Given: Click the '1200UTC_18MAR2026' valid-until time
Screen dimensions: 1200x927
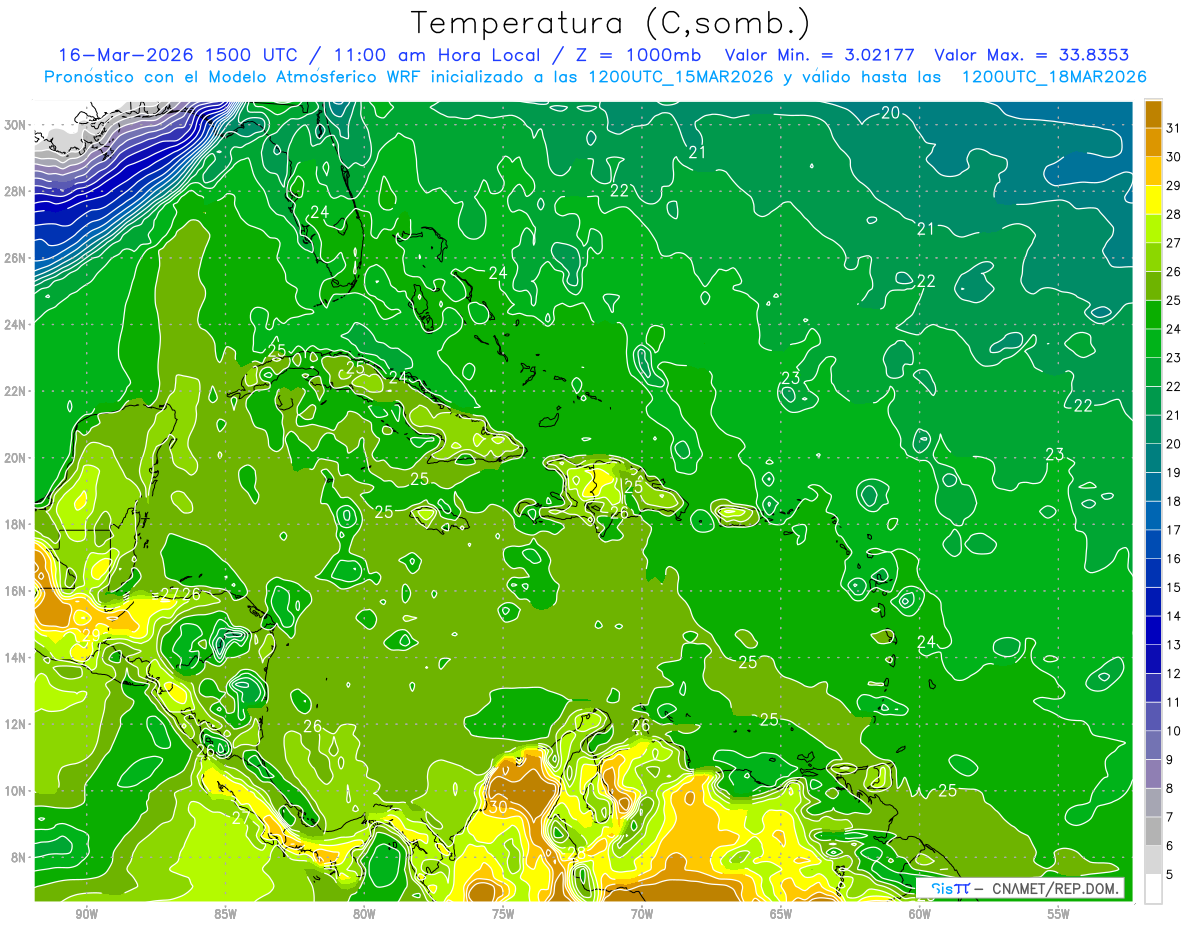Looking at the screenshot, I should tap(1054, 77).
